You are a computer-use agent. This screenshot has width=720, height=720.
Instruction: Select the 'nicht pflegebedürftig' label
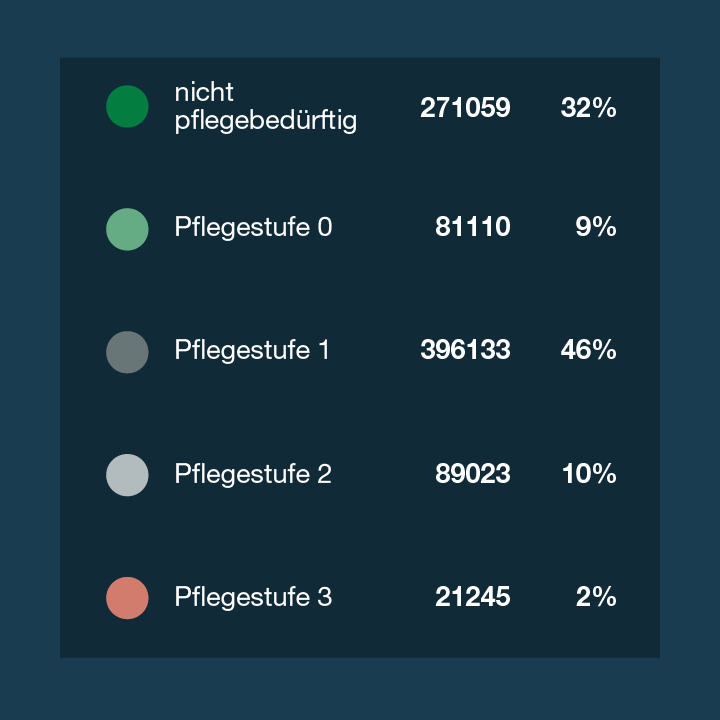[266, 107]
